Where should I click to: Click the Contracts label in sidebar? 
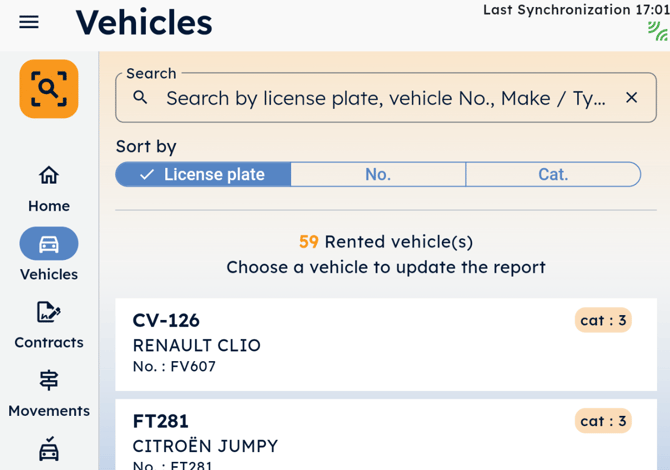(48, 342)
